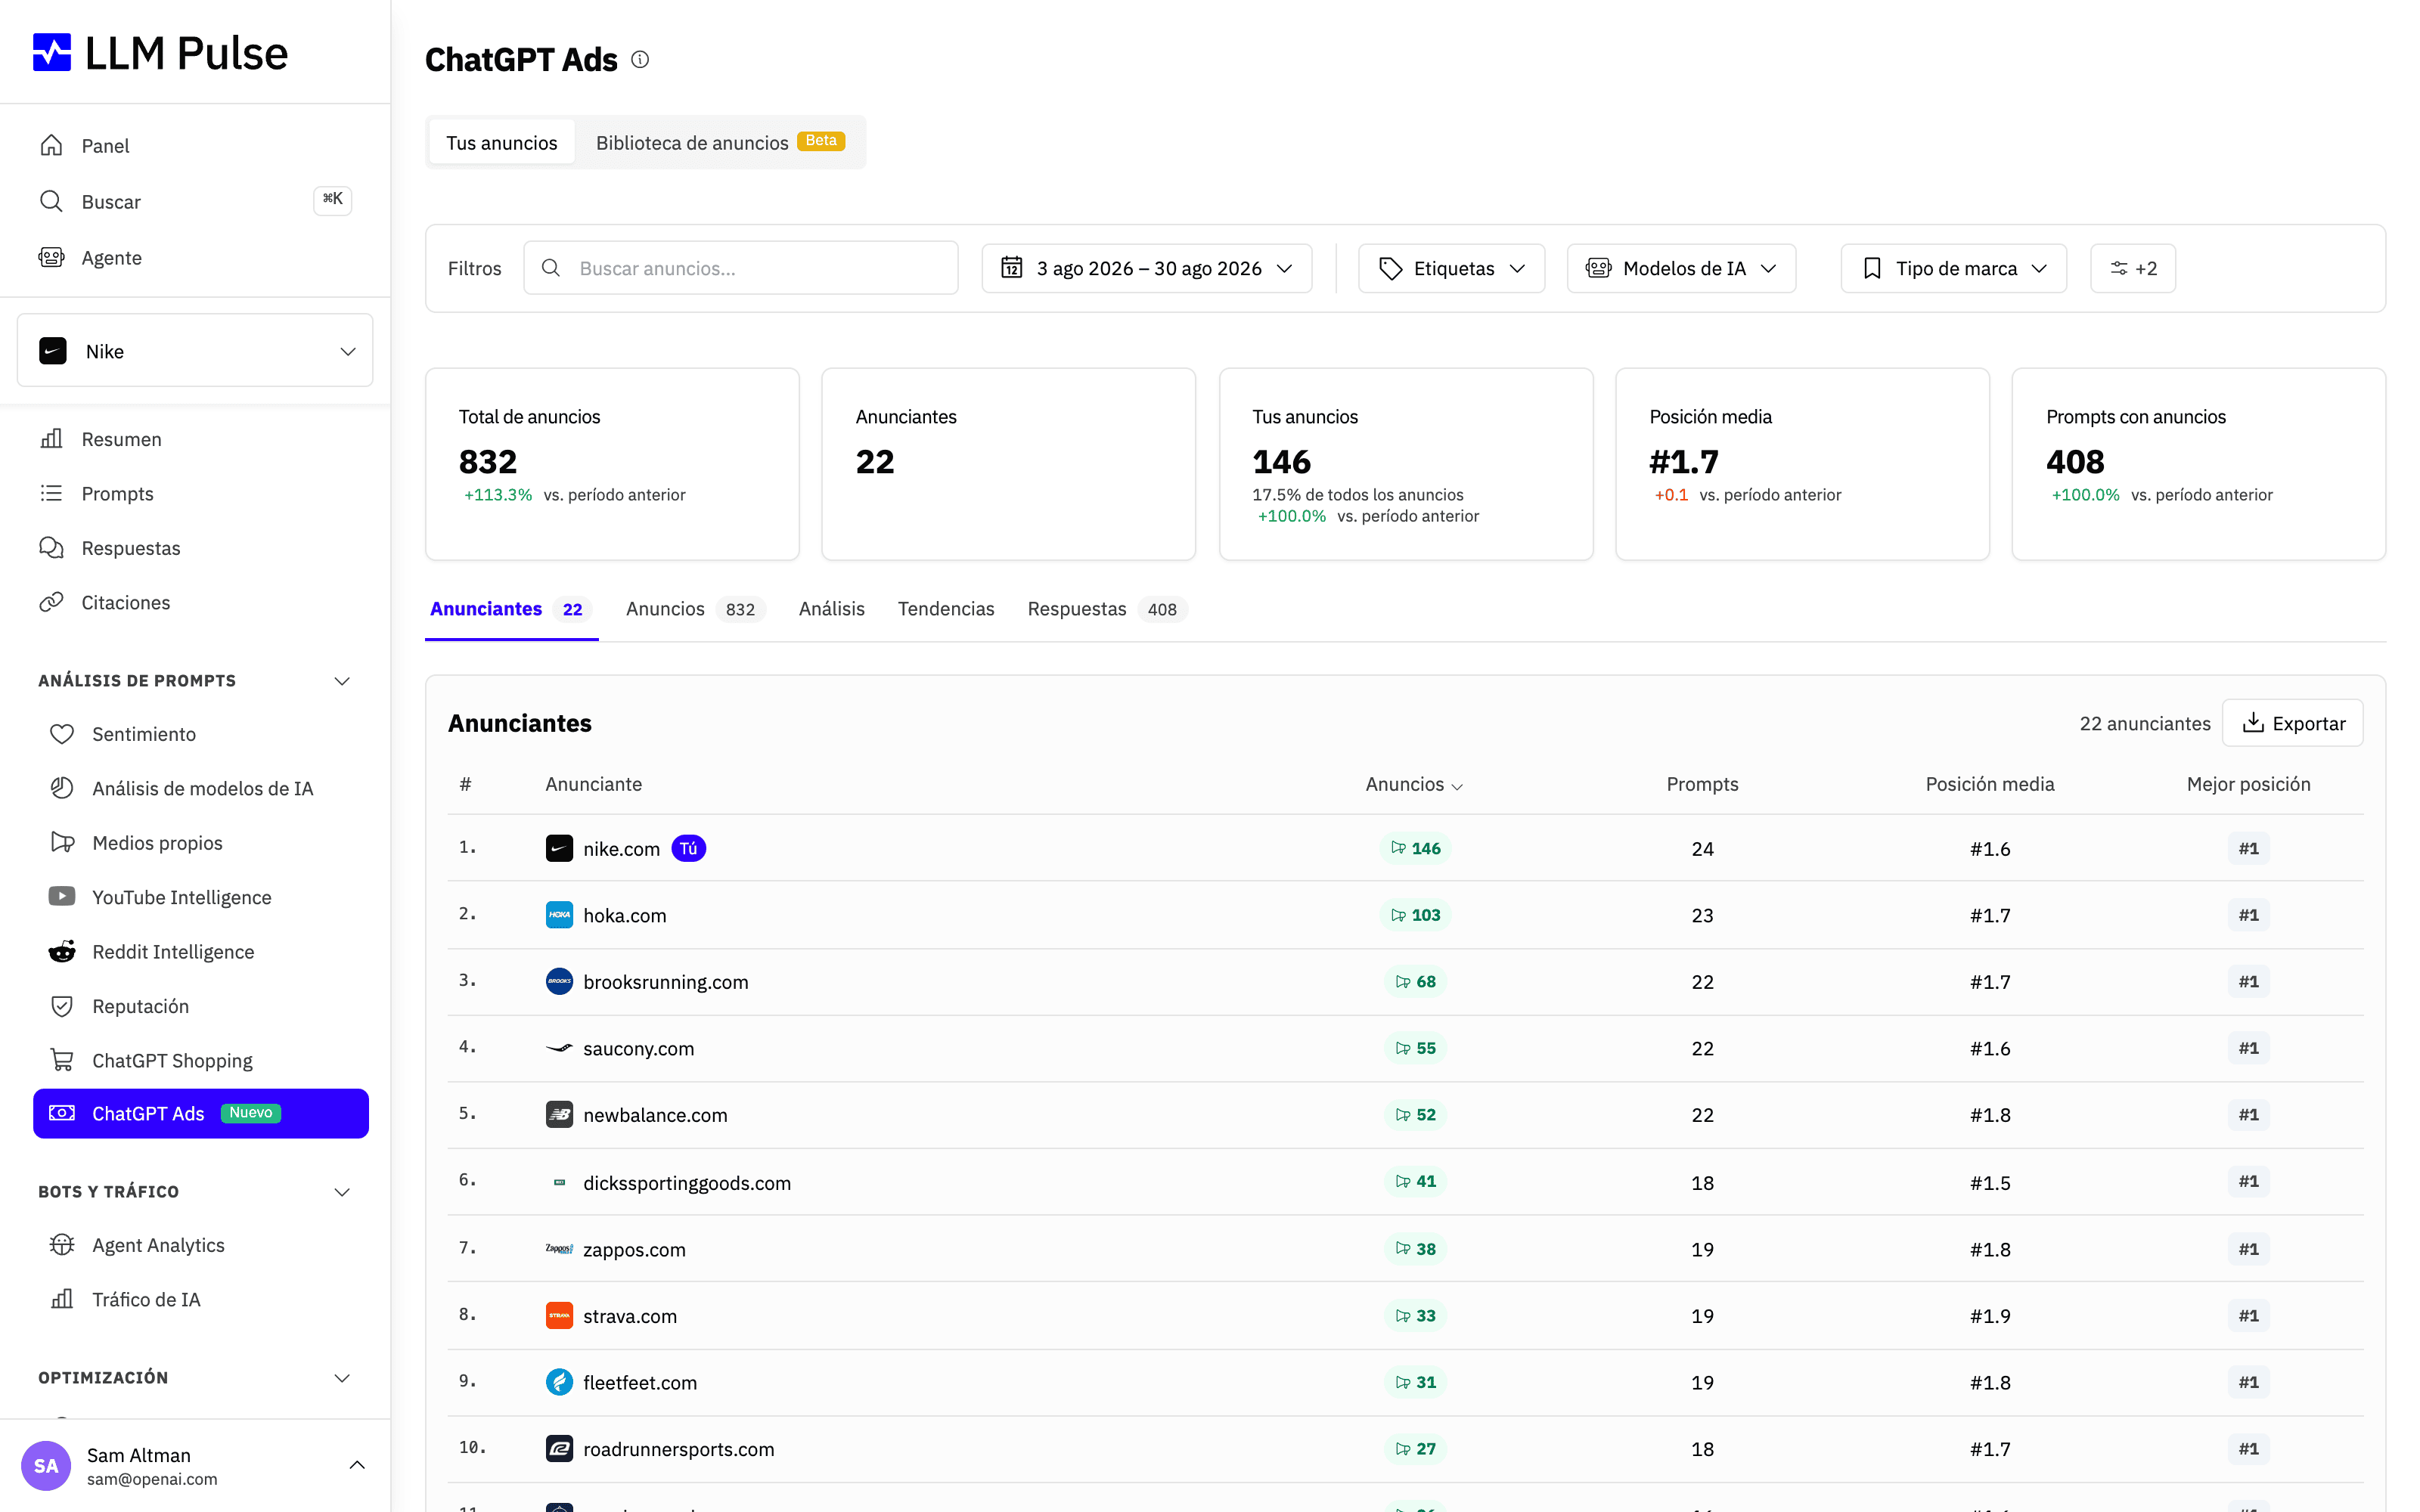Open the YouTube Intelligence play icon

click(x=62, y=896)
